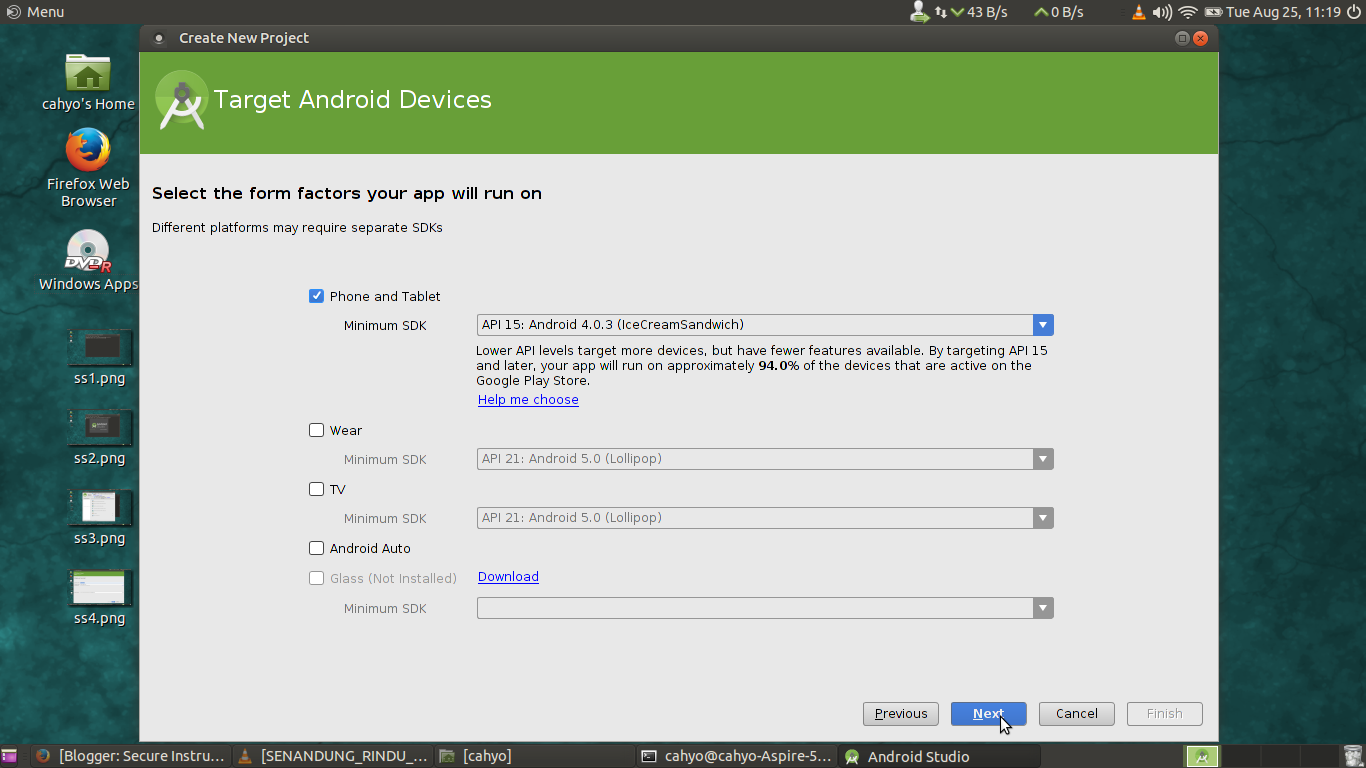Switch to Blogger Firefox taskbar window
Viewport: 1366px width, 768px height.
coord(131,756)
